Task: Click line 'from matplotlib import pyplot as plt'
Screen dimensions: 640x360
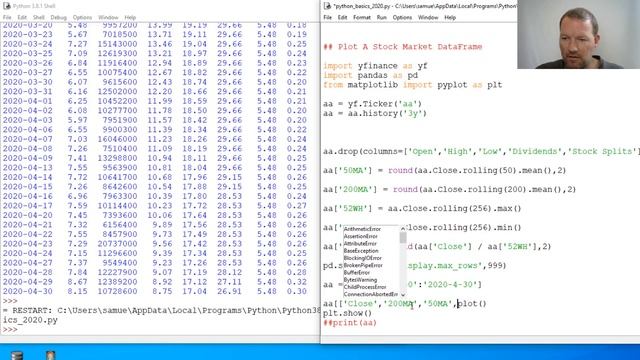Action: click(x=412, y=85)
